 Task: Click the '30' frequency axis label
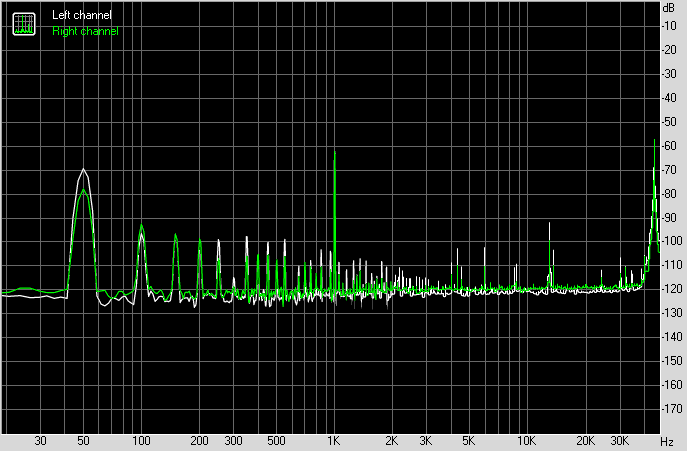(x=40, y=440)
